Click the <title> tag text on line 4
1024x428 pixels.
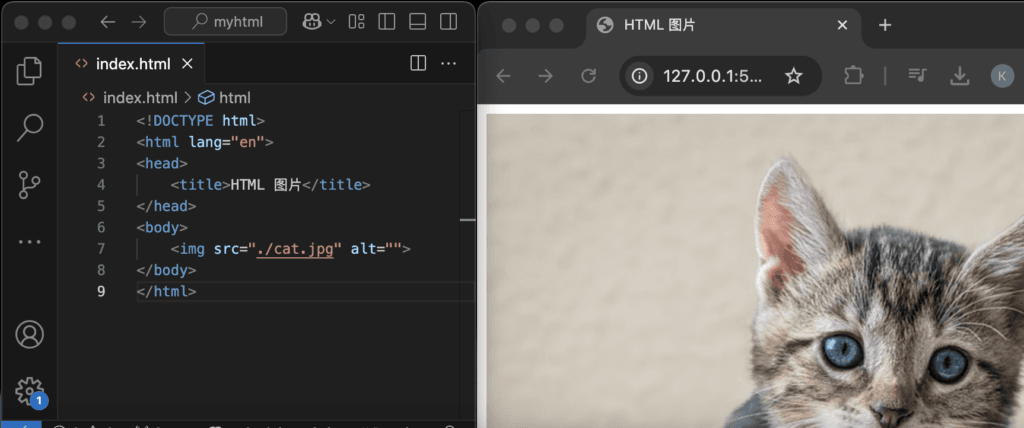tap(200, 185)
